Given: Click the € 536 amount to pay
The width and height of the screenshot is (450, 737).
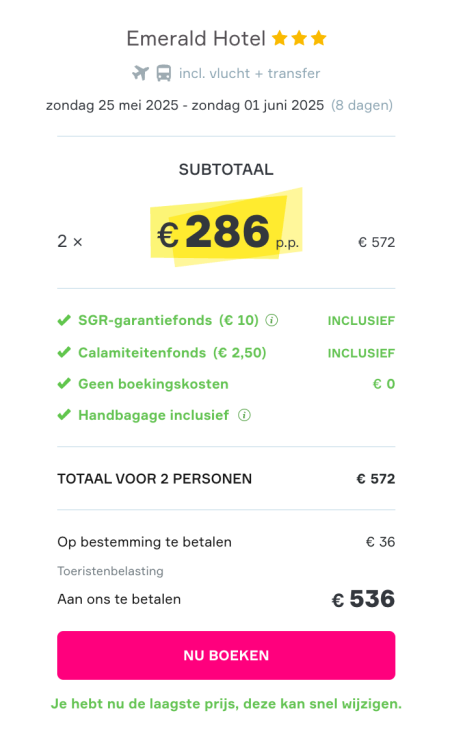Looking at the screenshot, I should click(x=363, y=599).
